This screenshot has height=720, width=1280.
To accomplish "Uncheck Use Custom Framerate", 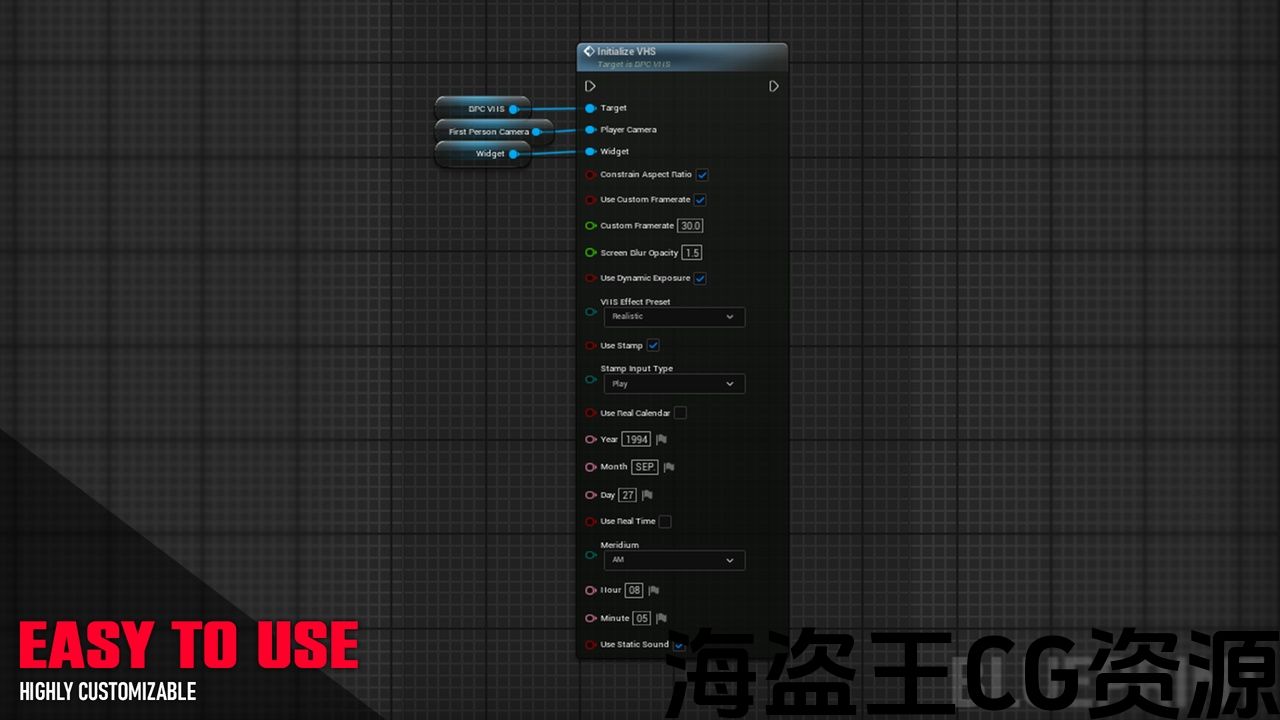I will 700,200.
